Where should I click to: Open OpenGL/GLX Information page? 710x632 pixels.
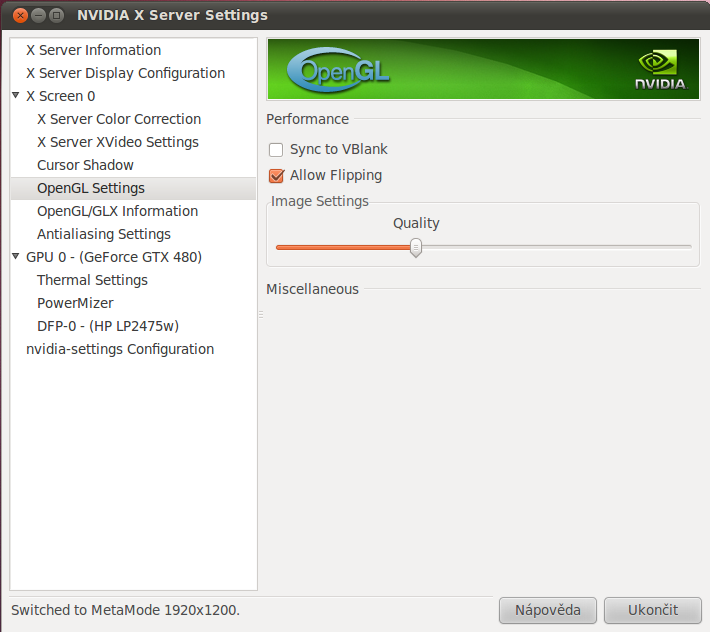point(117,211)
